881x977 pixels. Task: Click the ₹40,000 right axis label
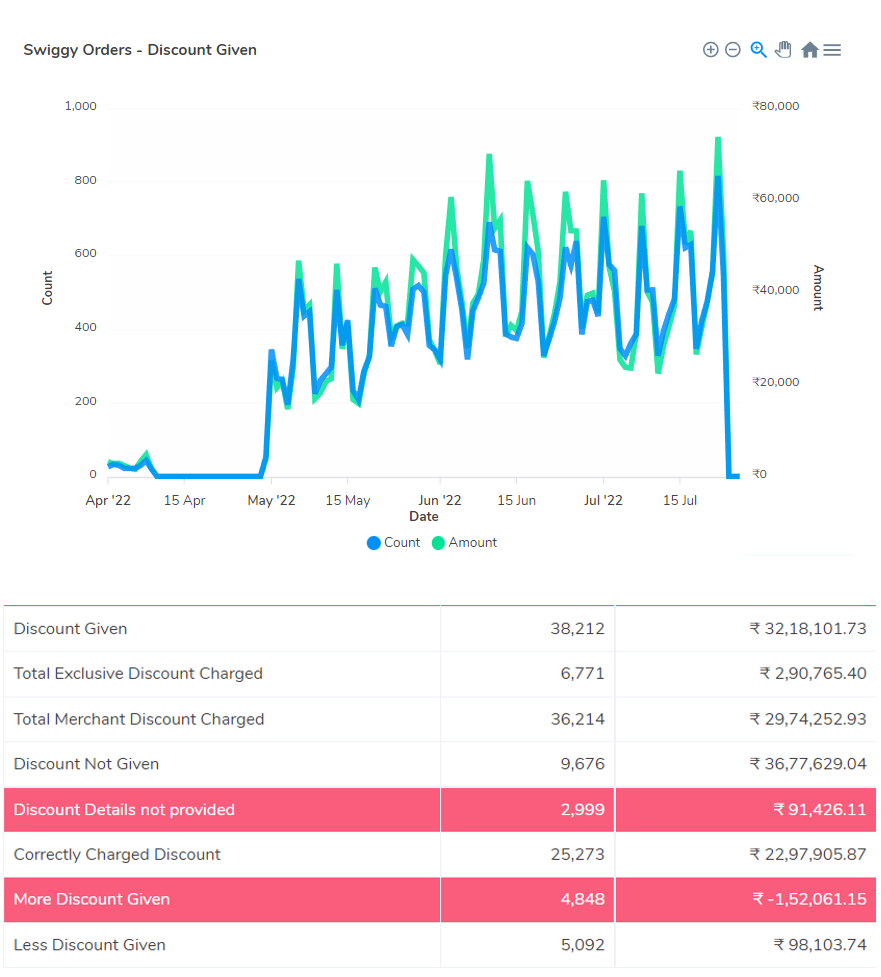pos(776,290)
